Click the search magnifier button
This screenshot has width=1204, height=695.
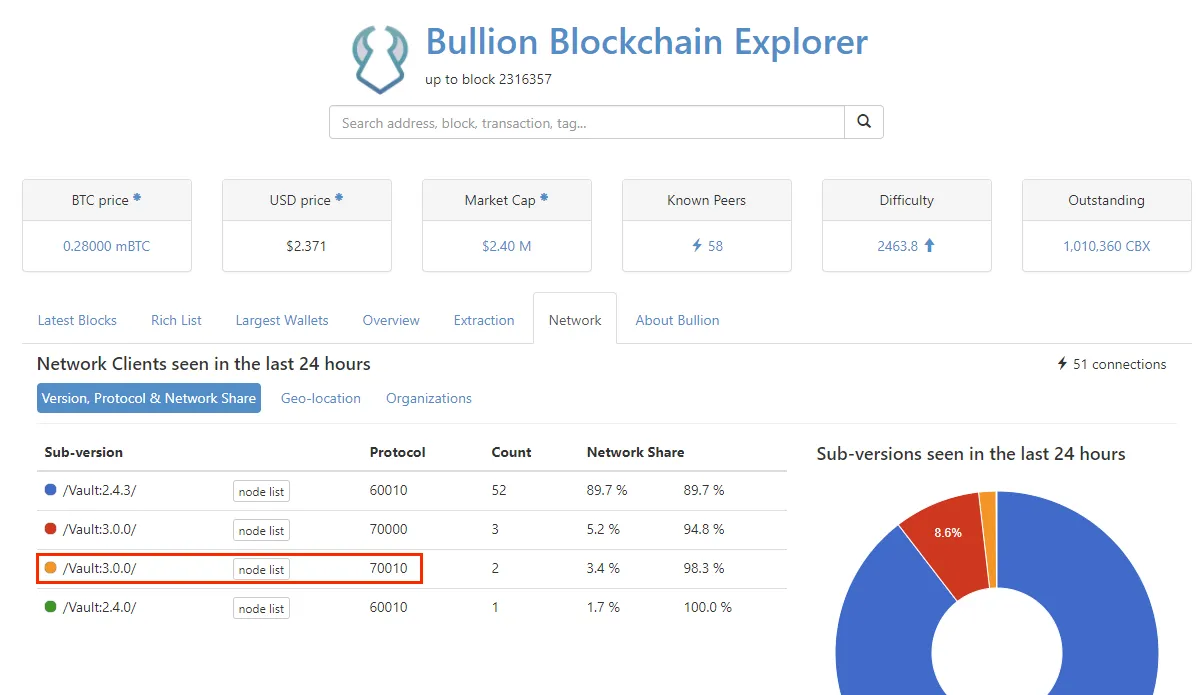[864, 122]
